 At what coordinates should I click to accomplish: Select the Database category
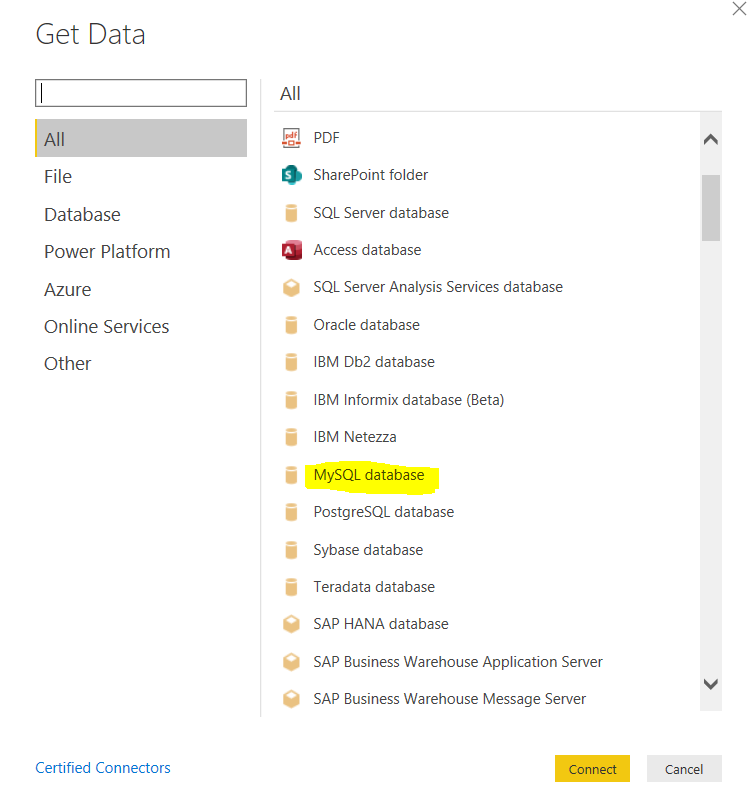(82, 214)
